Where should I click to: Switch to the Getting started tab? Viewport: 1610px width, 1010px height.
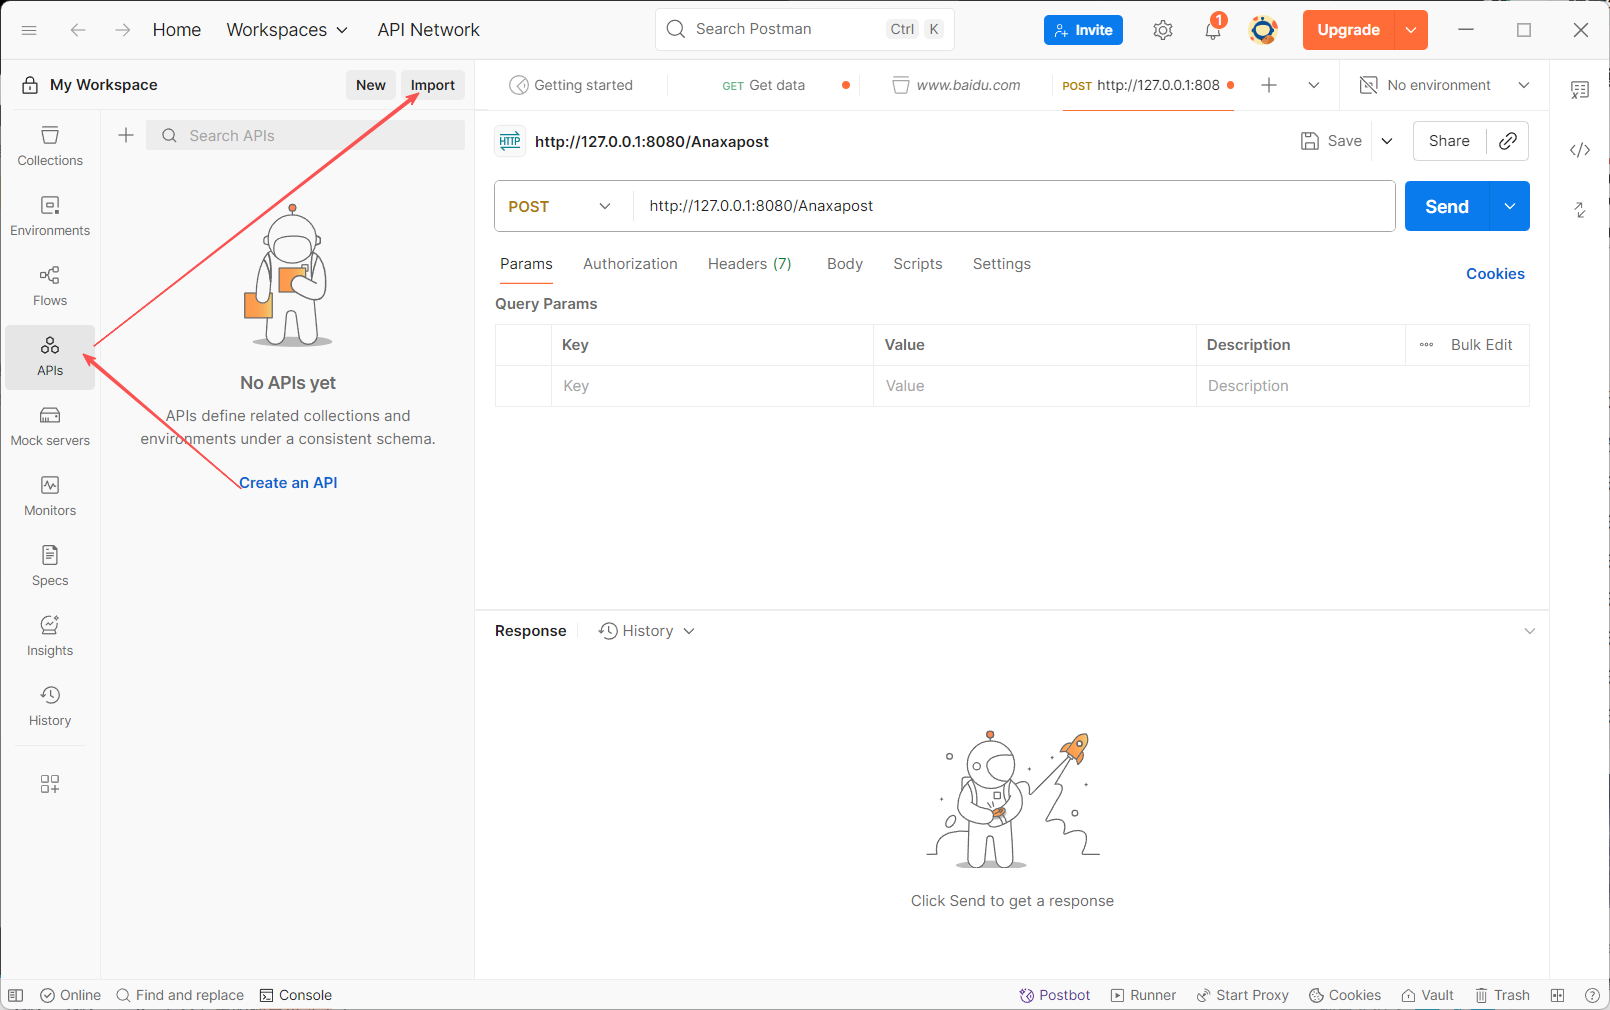point(571,85)
